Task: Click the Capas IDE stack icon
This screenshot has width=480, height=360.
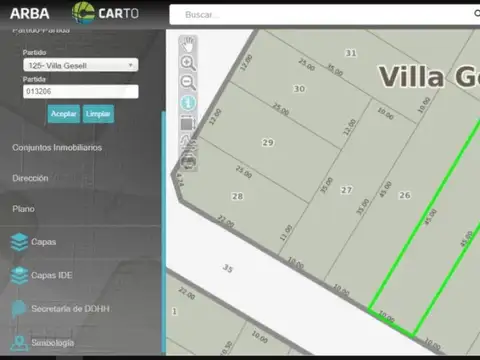Action: 19,275
